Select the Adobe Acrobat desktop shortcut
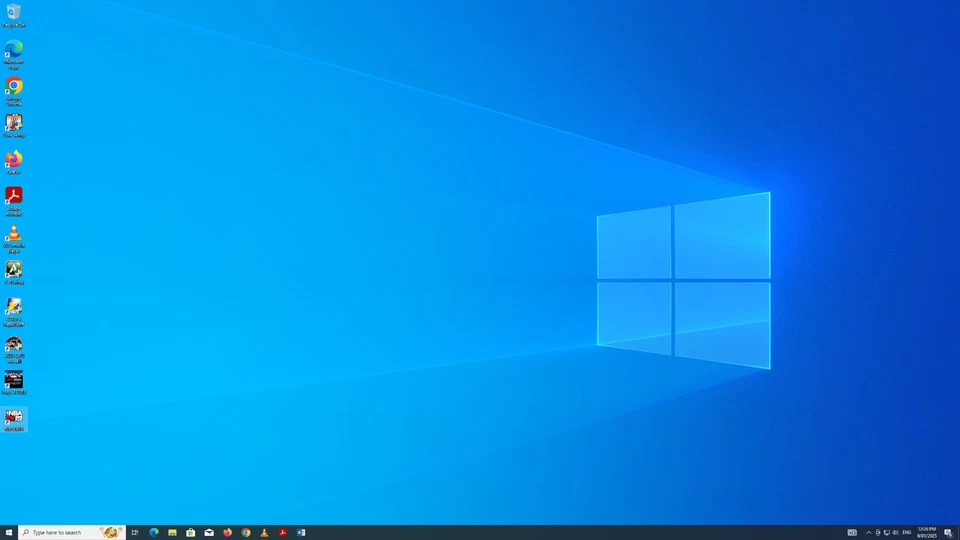The image size is (960, 540). [x=14, y=197]
